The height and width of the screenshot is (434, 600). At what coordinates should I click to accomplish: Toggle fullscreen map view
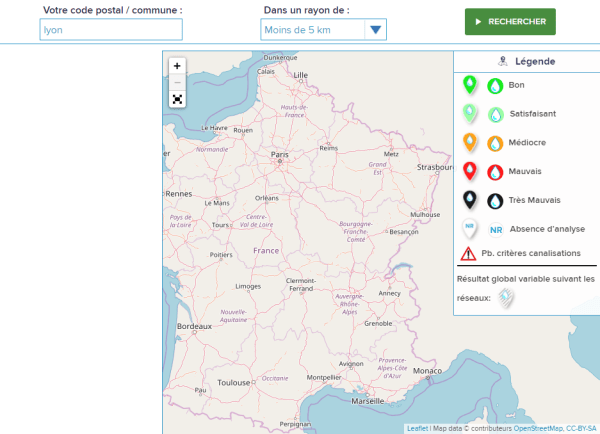[177, 99]
